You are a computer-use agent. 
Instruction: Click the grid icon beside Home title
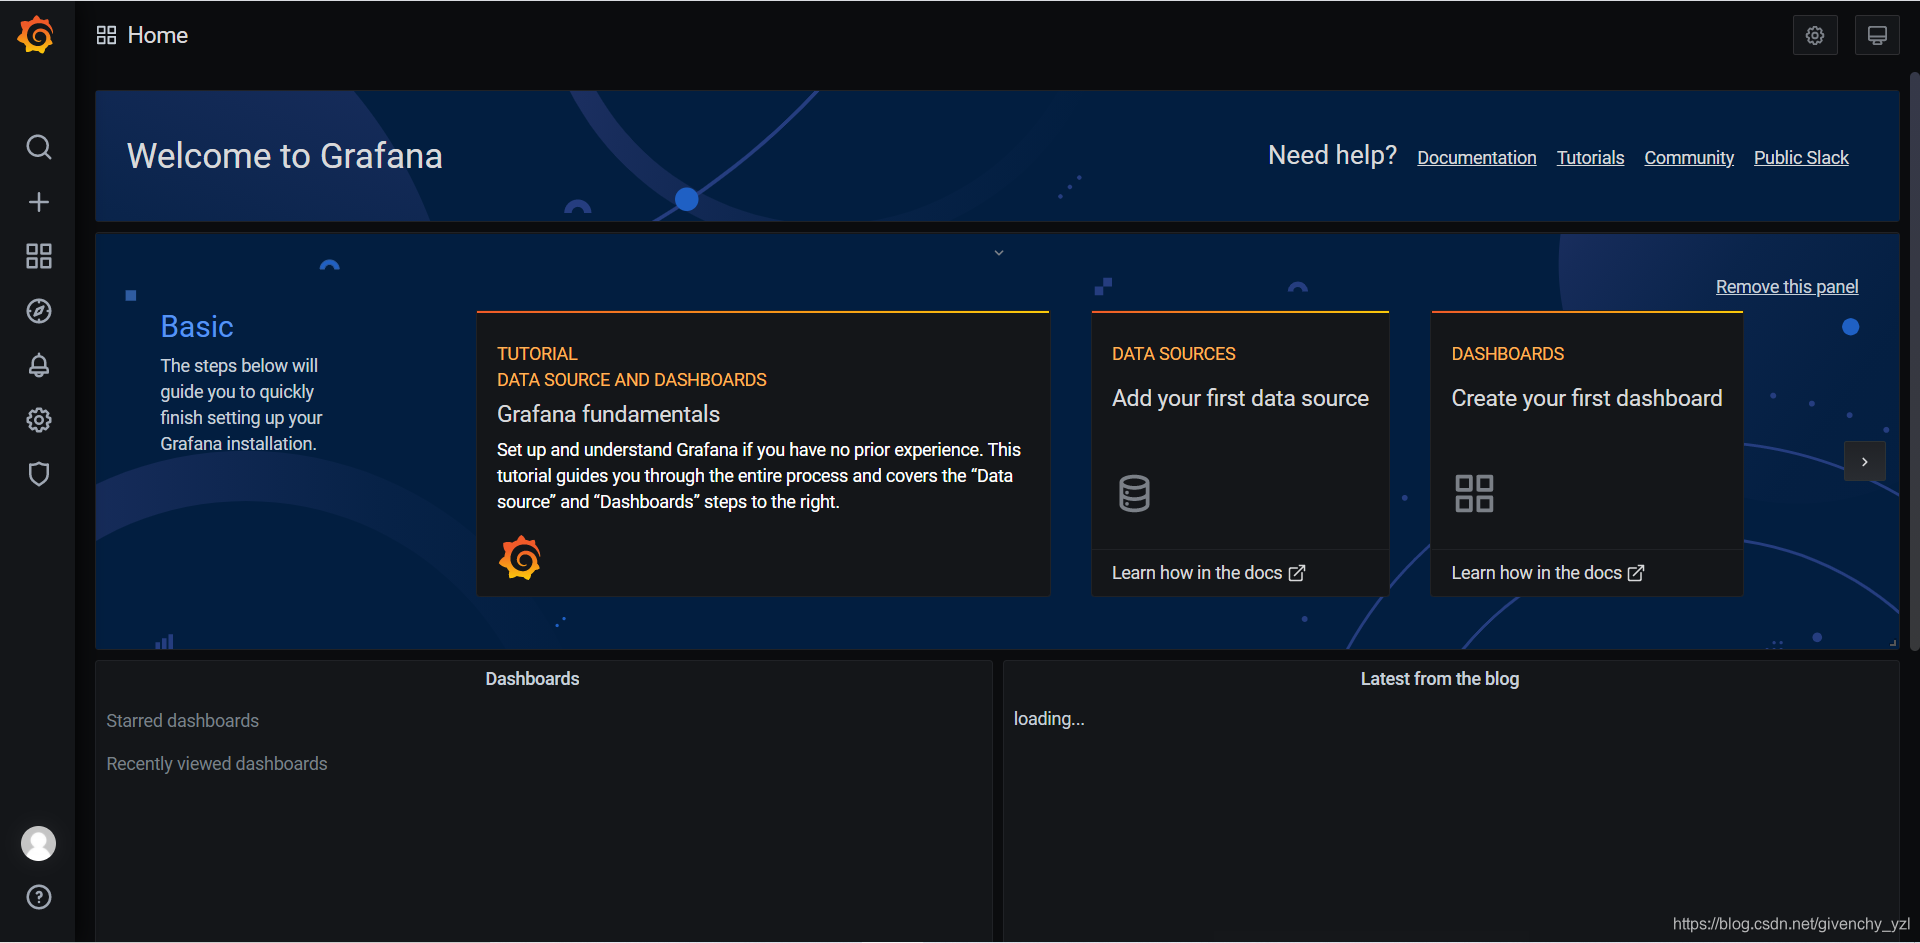(x=106, y=35)
